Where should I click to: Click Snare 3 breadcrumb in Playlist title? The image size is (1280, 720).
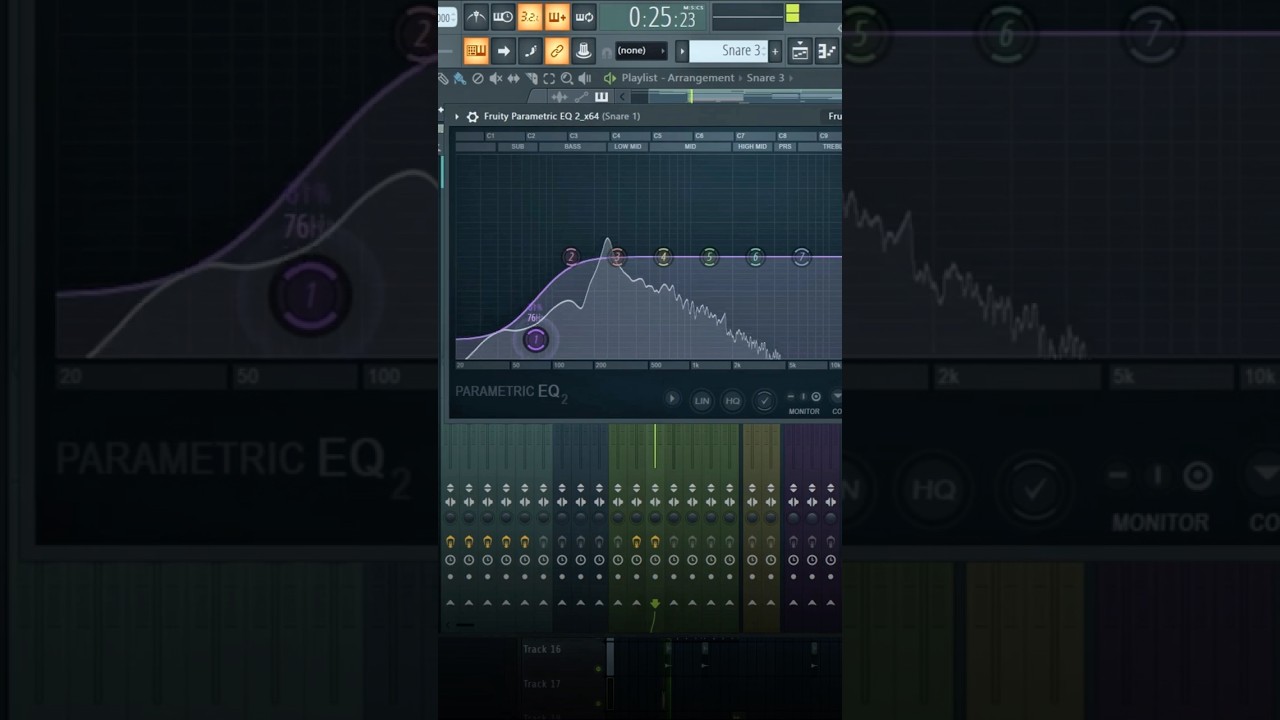[766, 78]
